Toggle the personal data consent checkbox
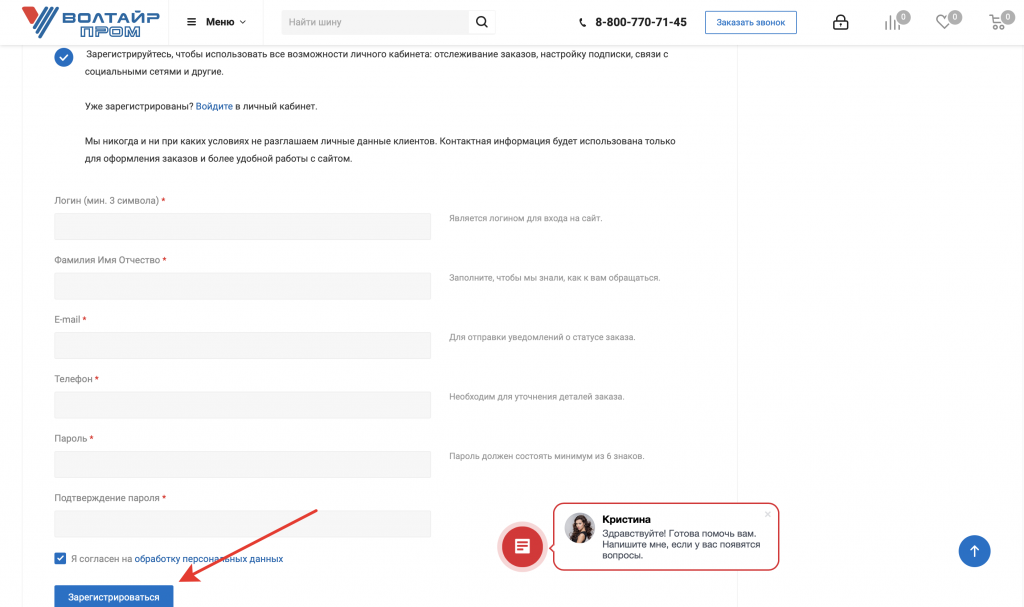This screenshot has width=1024, height=607. (x=61, y=558)
